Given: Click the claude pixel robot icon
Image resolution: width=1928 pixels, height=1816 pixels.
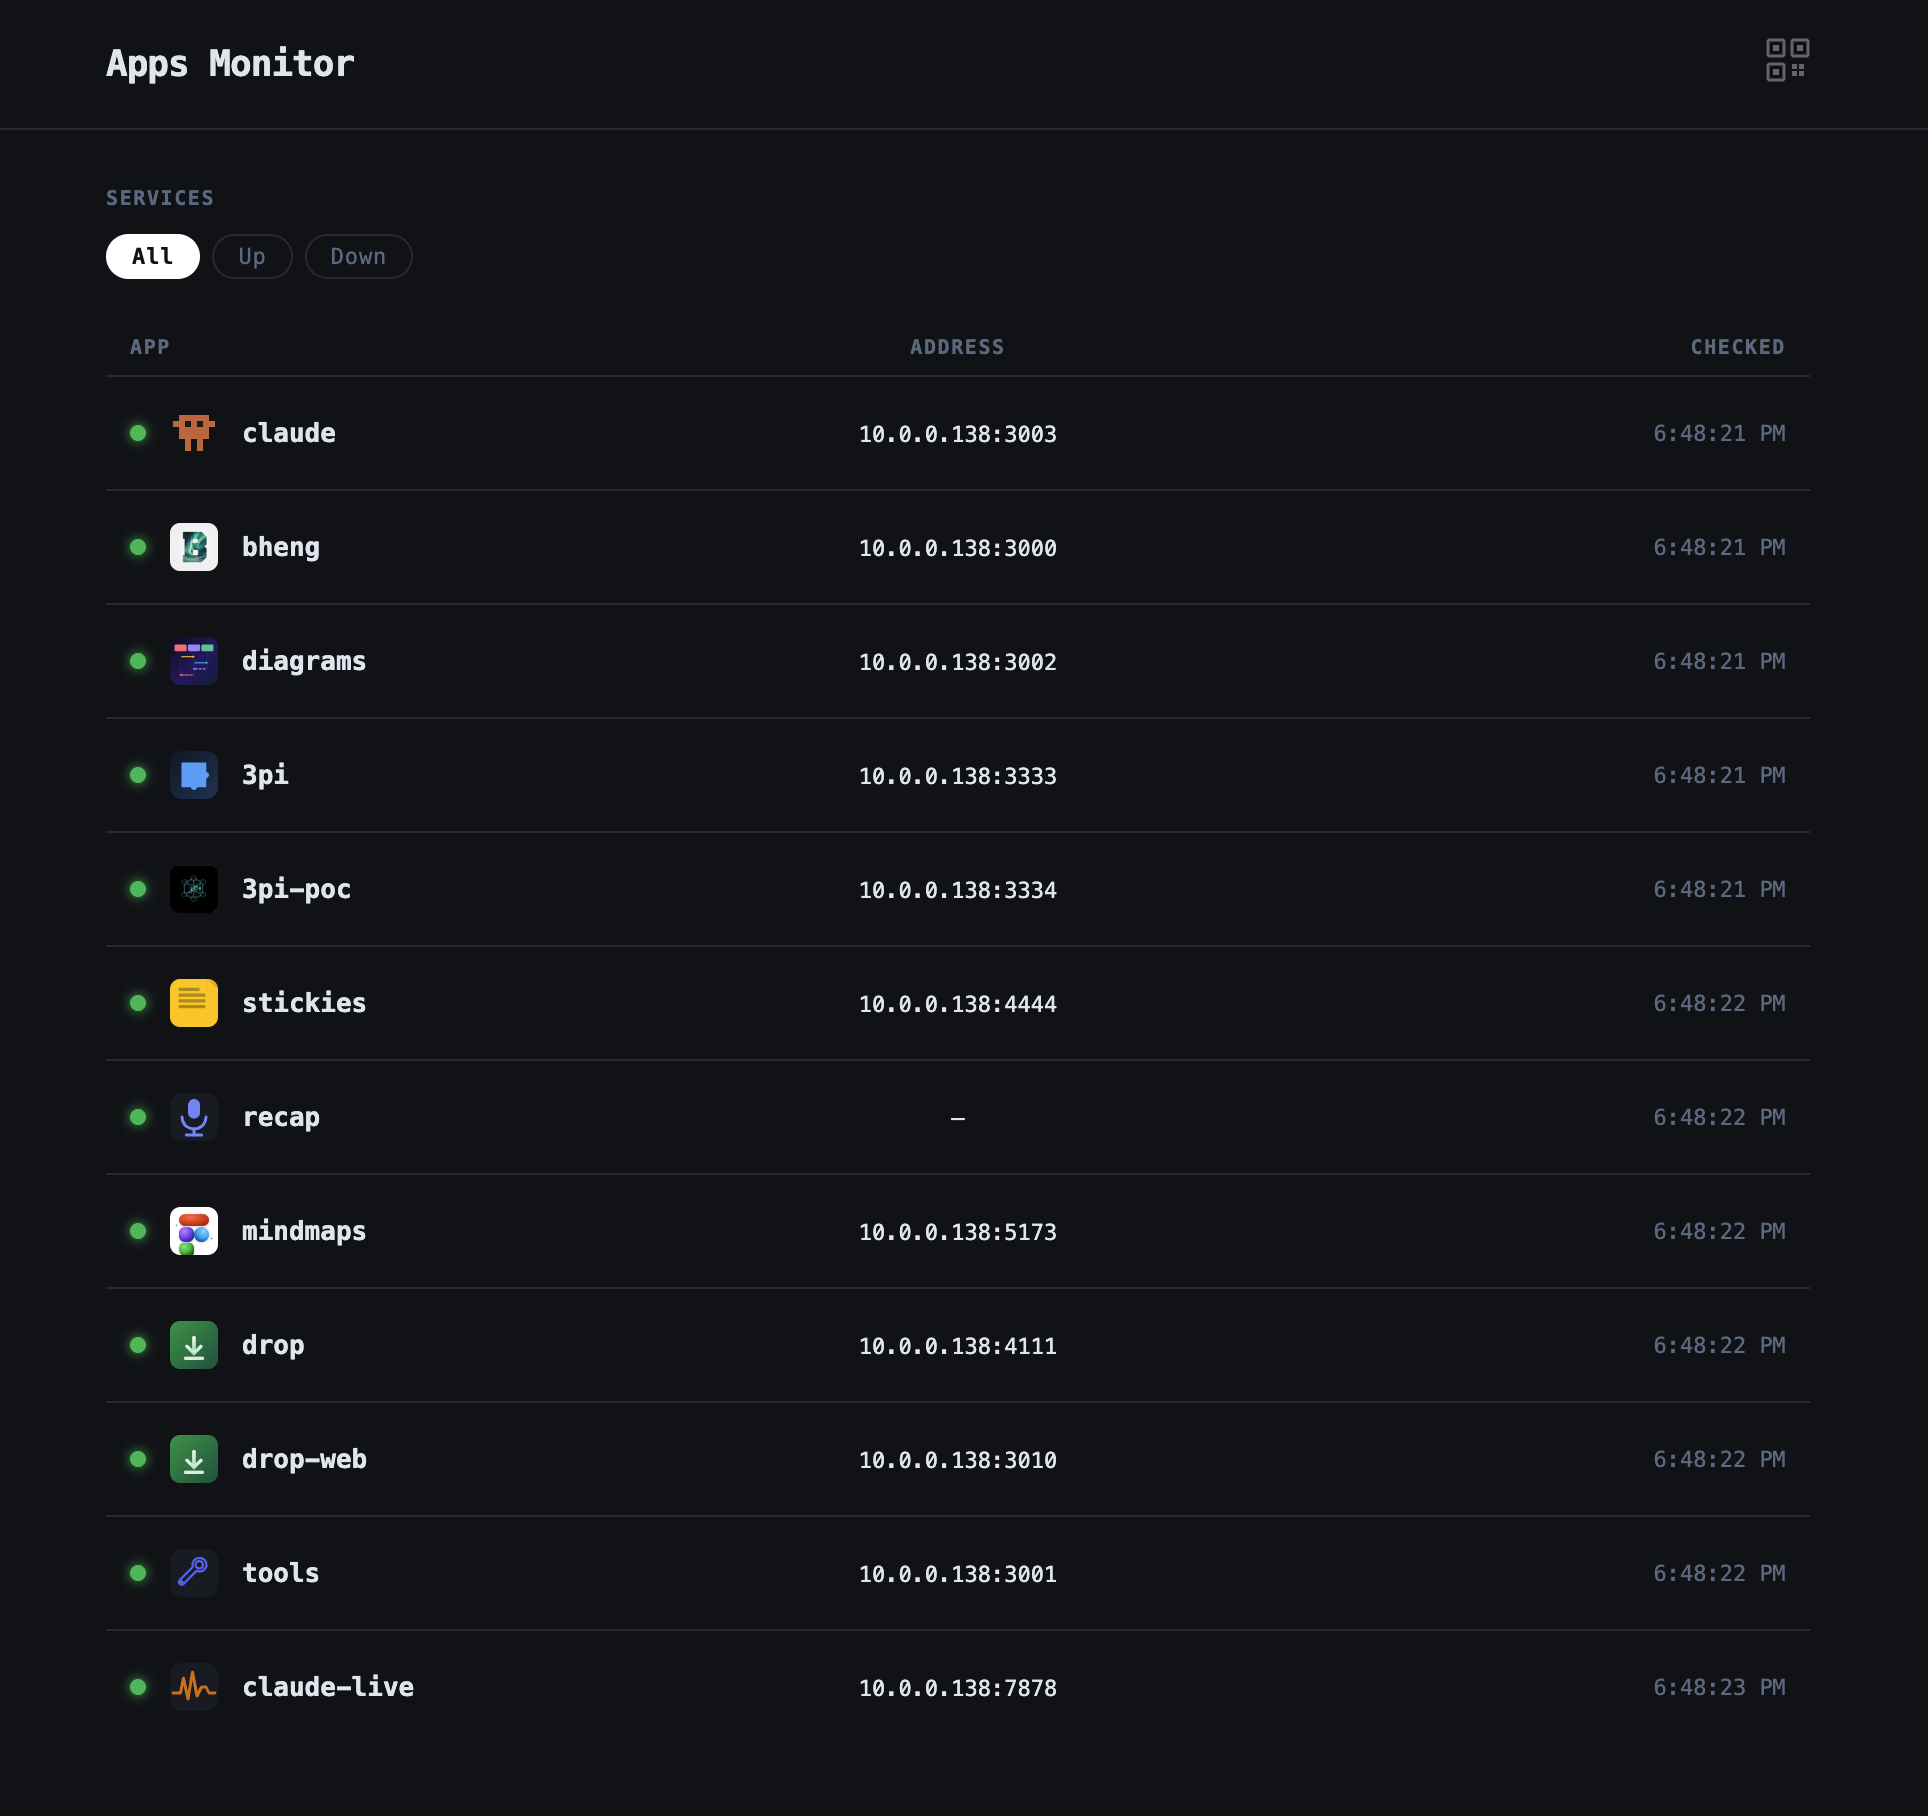Looking at the screenshot, I should [194, 433].
